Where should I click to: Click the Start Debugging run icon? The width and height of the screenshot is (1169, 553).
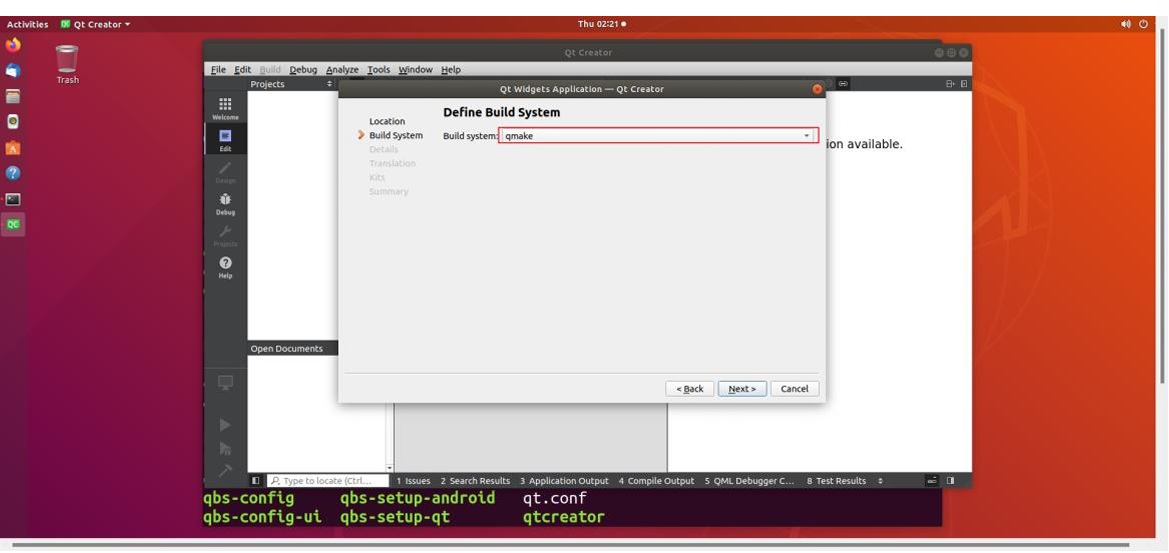click(225, 448)
